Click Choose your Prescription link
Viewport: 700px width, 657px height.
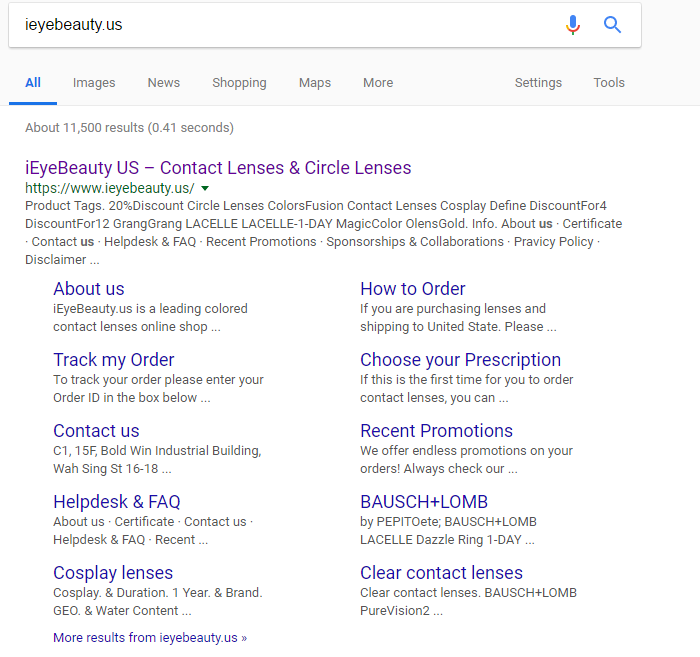tap(460, 360)
